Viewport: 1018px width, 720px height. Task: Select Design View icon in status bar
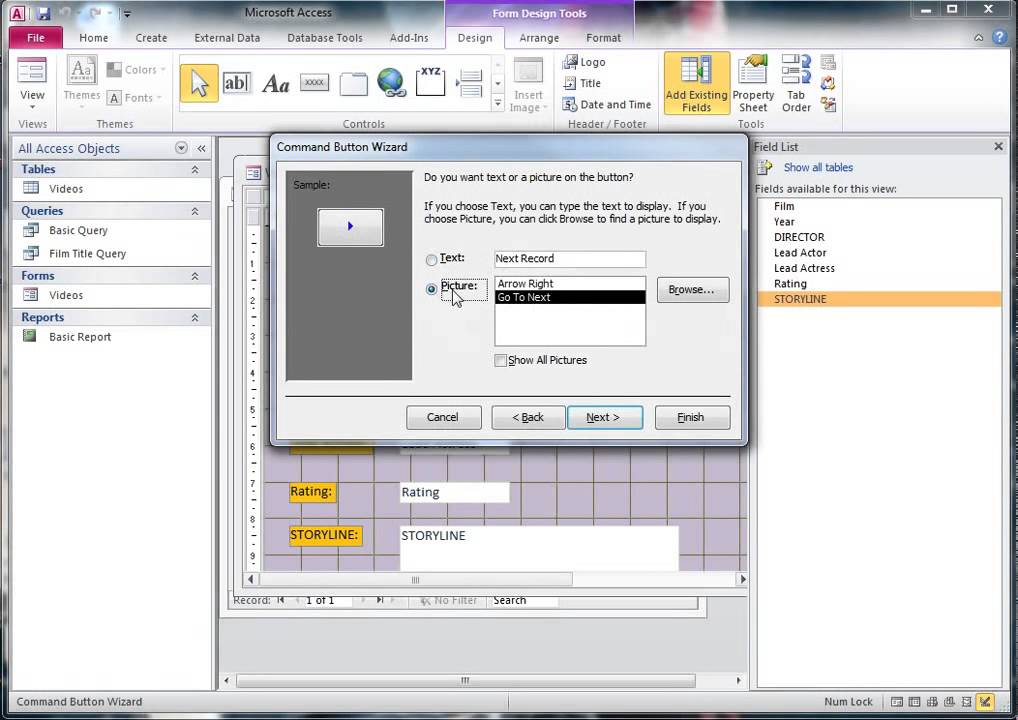pyautogui.click(x=986, y=702)
